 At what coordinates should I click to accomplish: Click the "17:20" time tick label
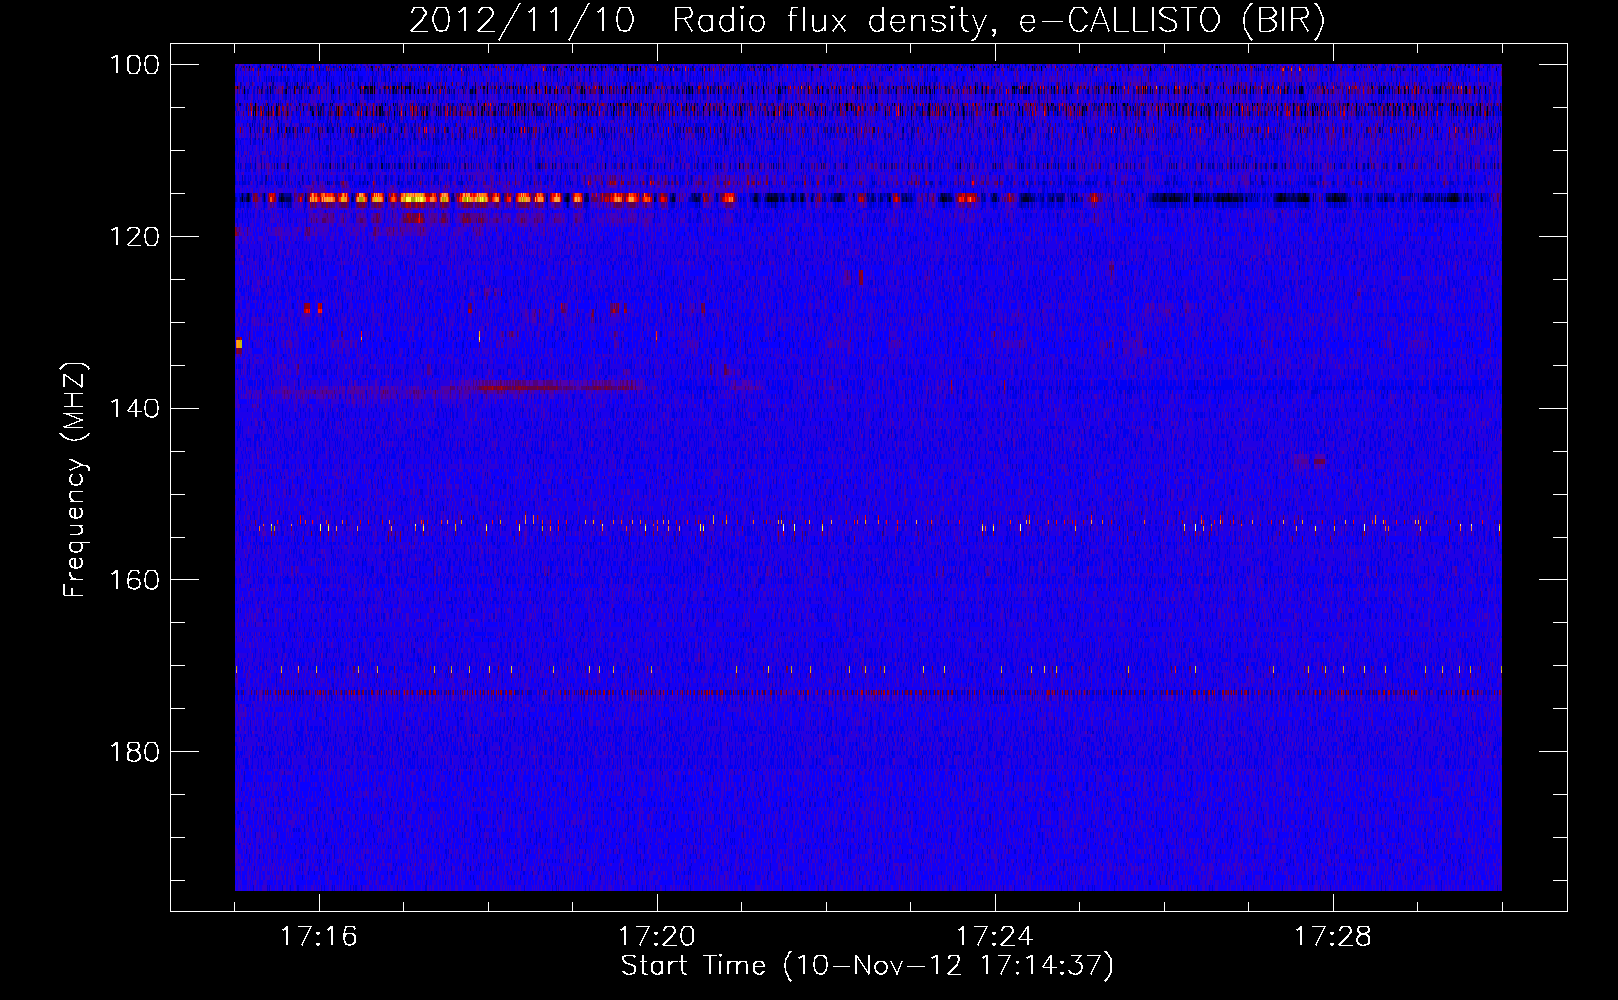657,937
